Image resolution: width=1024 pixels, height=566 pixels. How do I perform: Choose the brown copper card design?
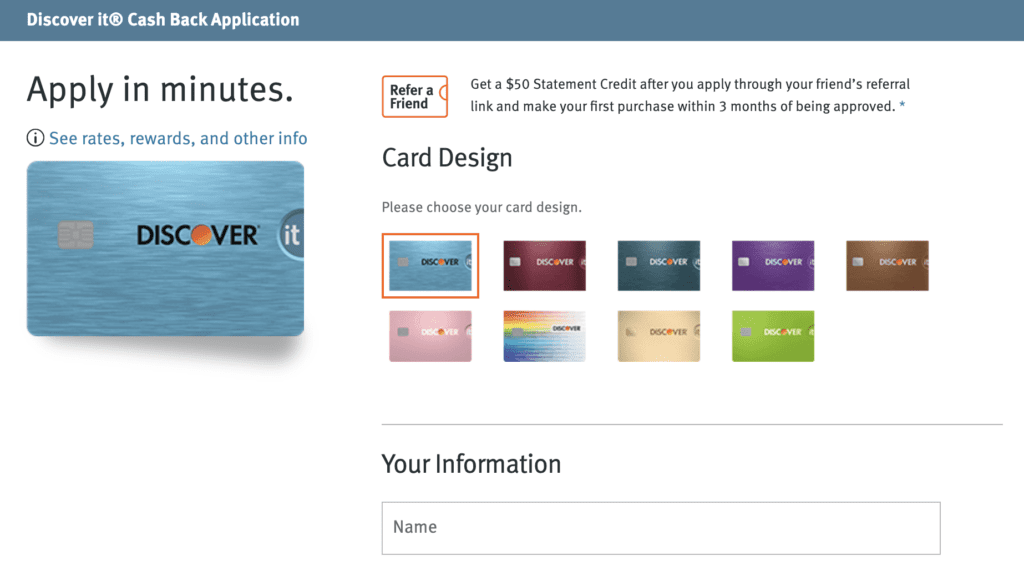tap(888, 266)
